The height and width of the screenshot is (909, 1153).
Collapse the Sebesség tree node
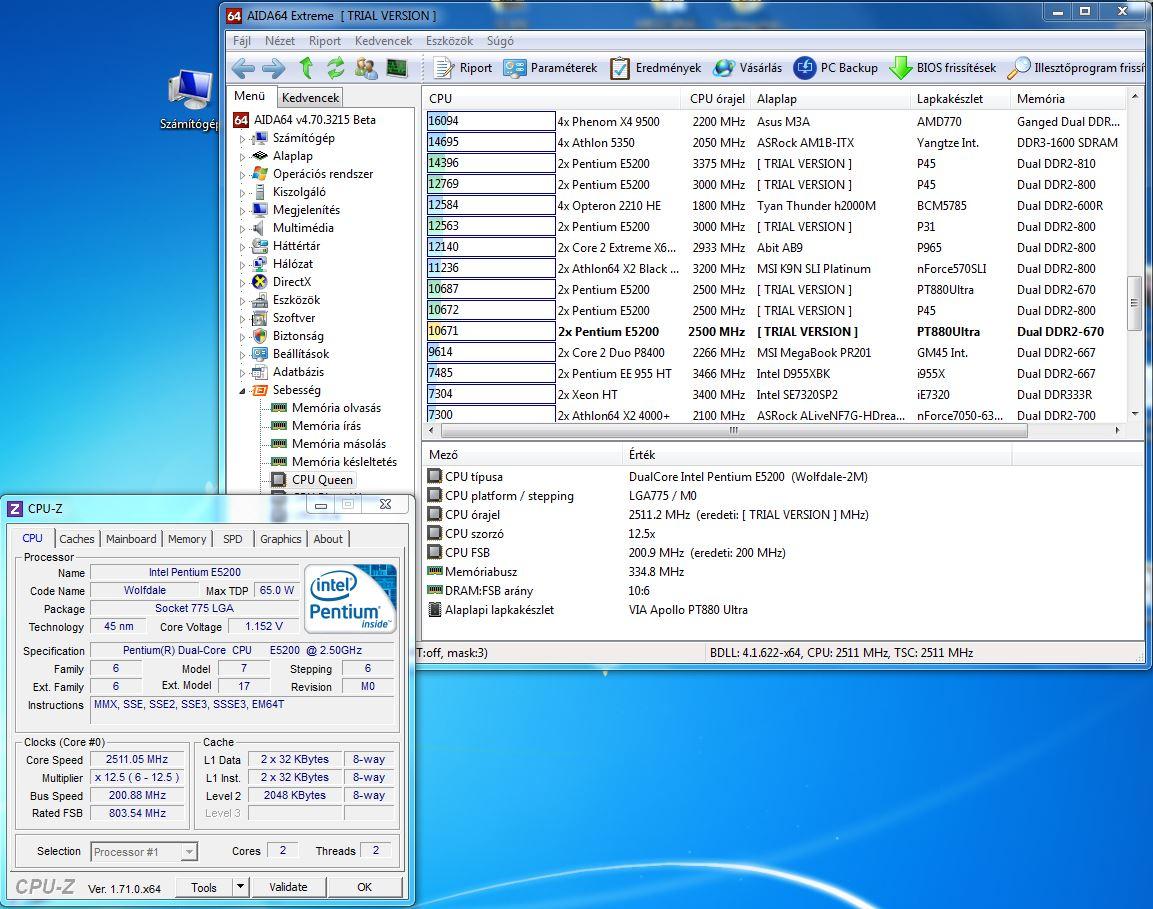click(243, 391)
